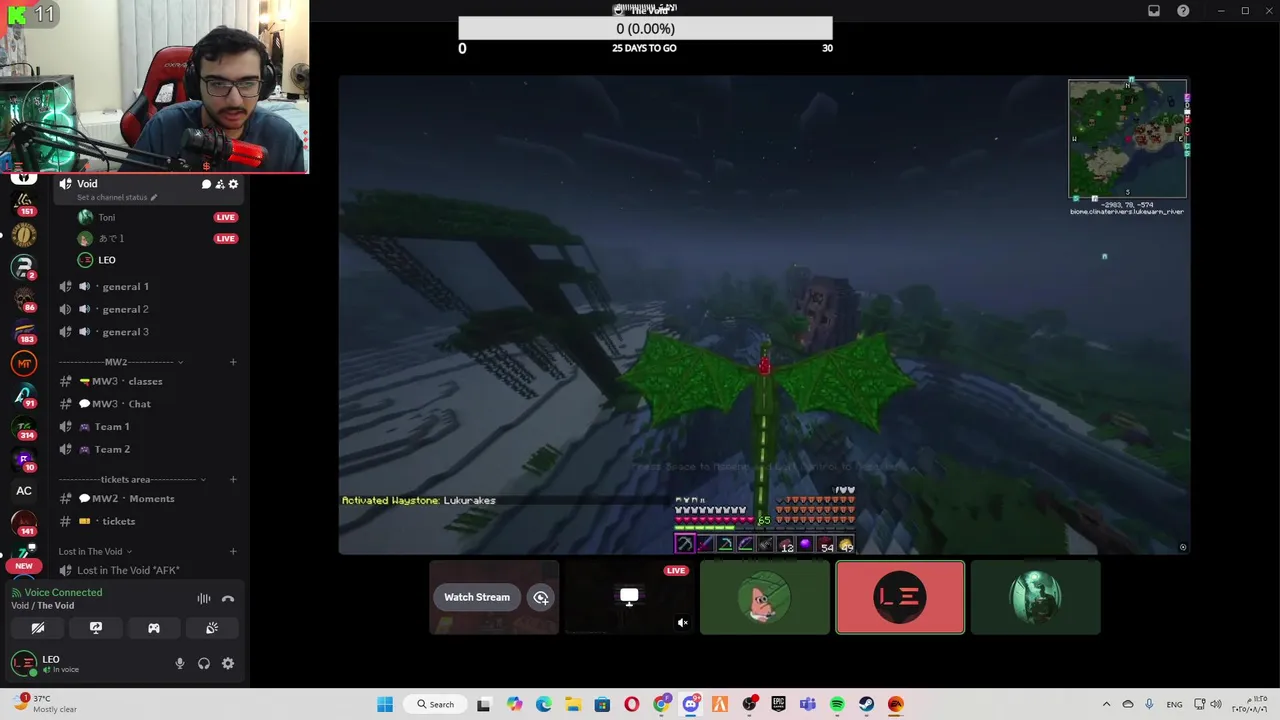Select the green avatar participant tile
The width and height of the screenshot is (1280, 720).
click(x=1035, y=597)
